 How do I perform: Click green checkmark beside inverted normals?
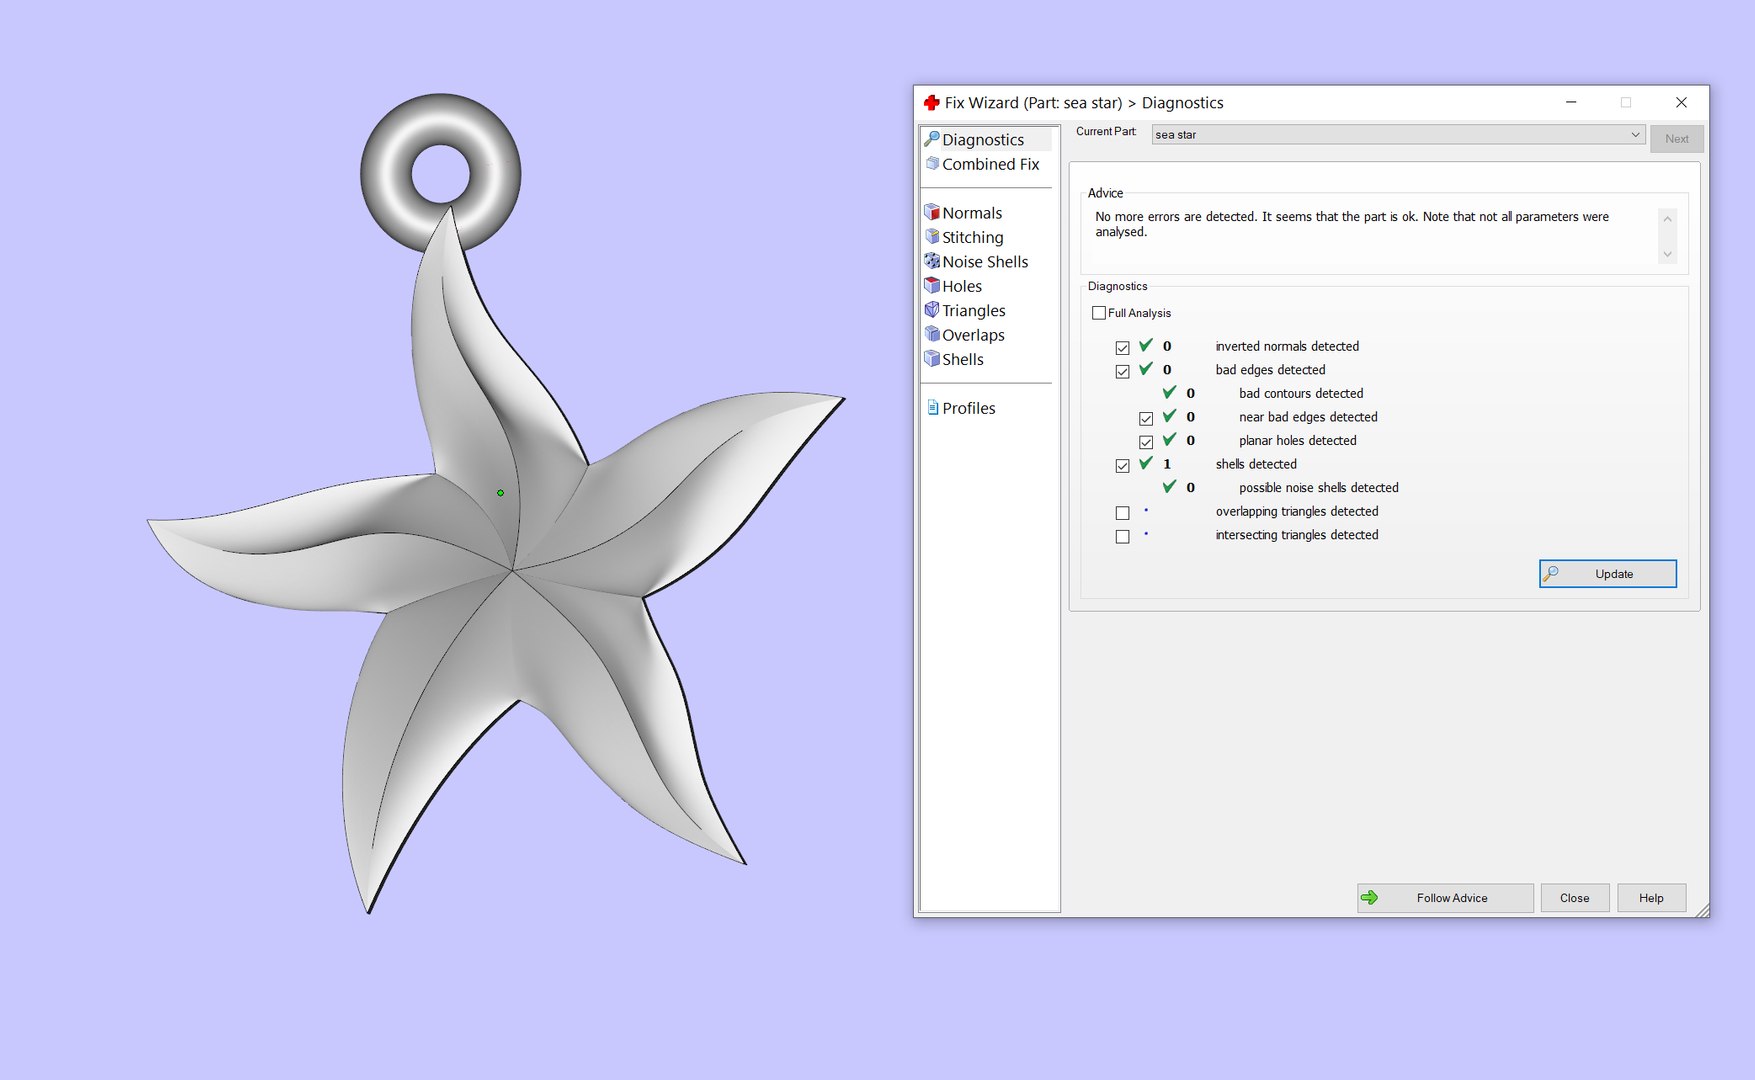1146,345
